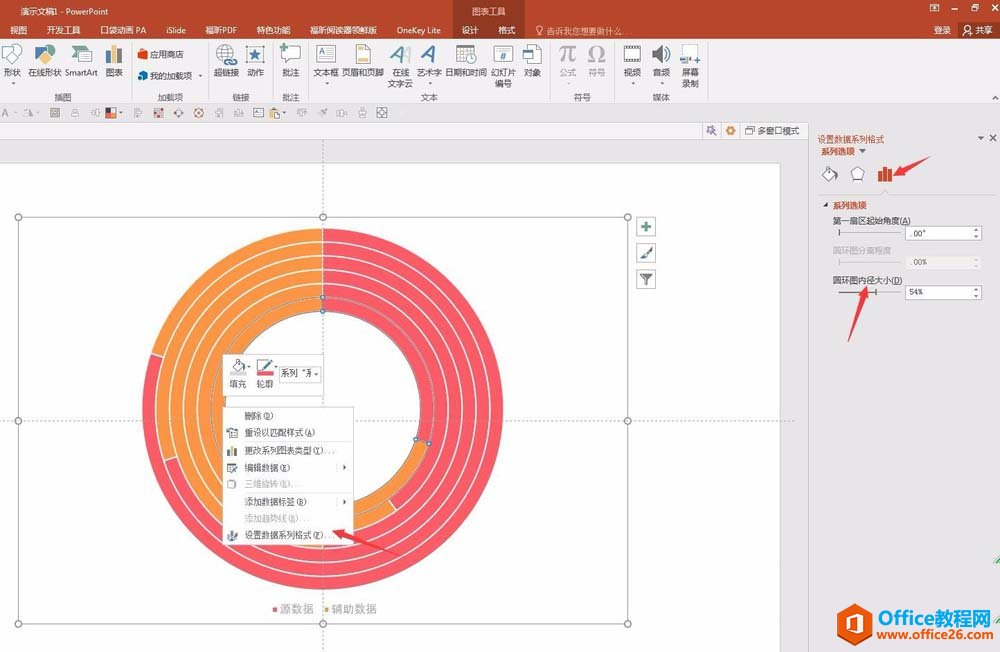The image size is (1000, 652).
Task: Expand the 填充 fill color dropdown arrow
Action: tap(249, 367)
